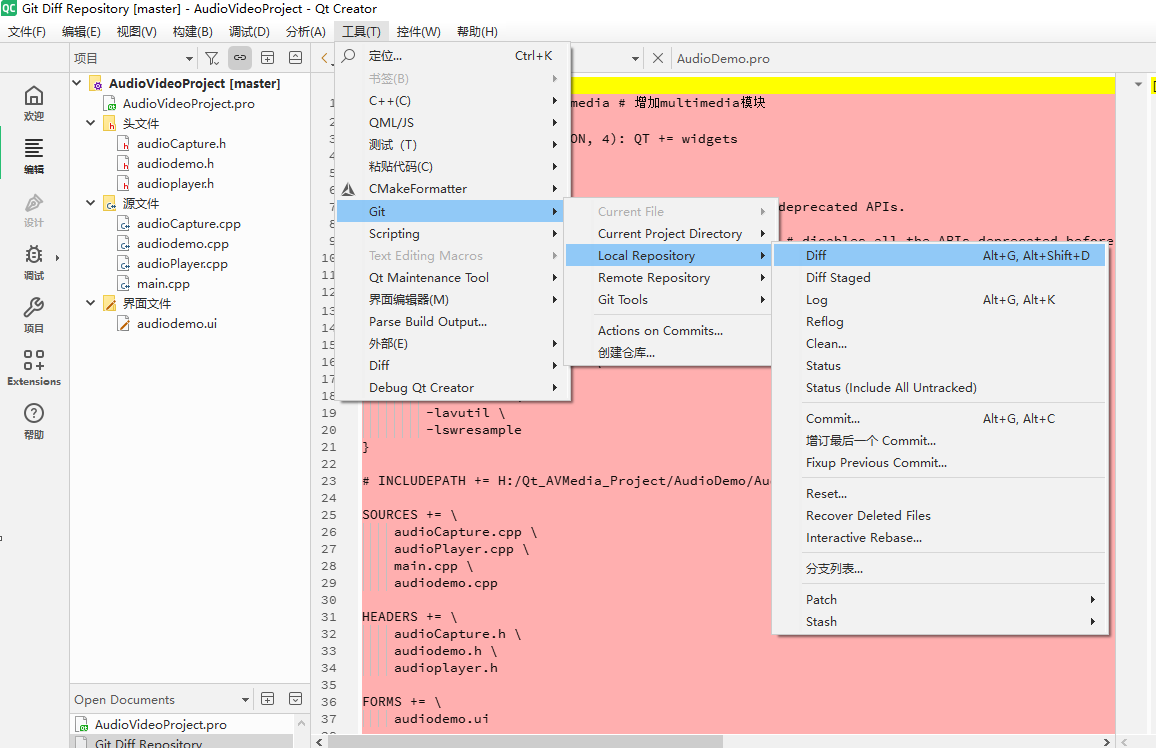Open Extensions mode

pos(34,368)
